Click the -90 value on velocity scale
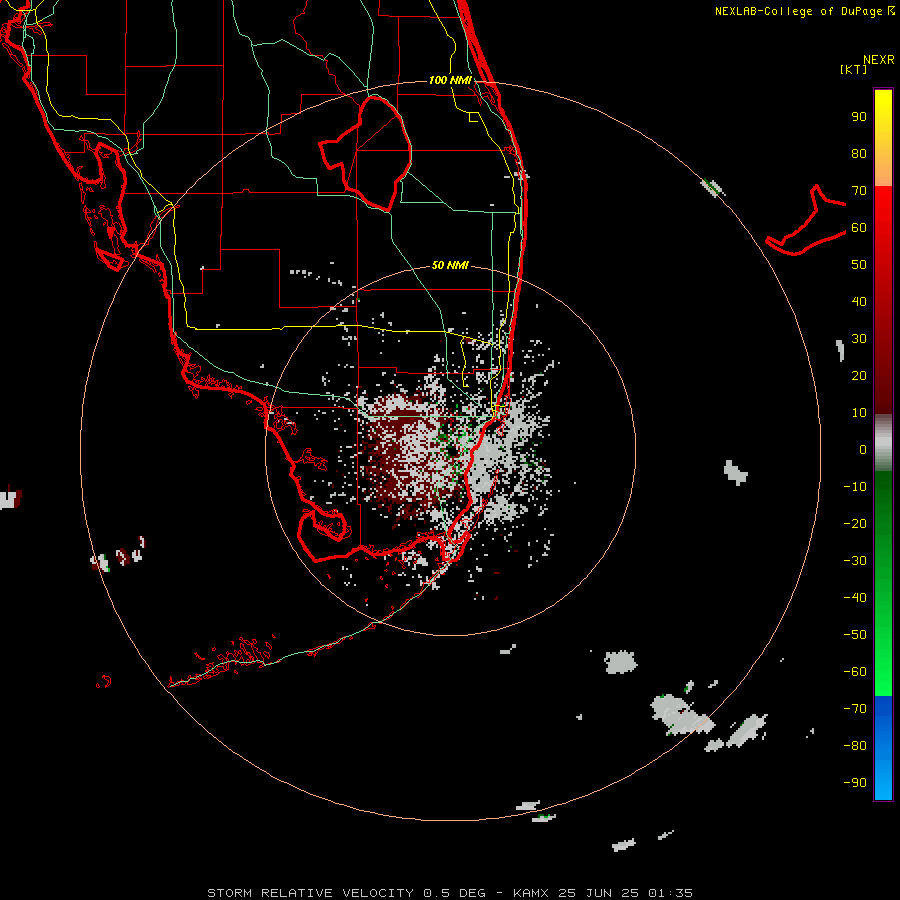The height and width of the screenshot is (900, 900). pos(855,782)
